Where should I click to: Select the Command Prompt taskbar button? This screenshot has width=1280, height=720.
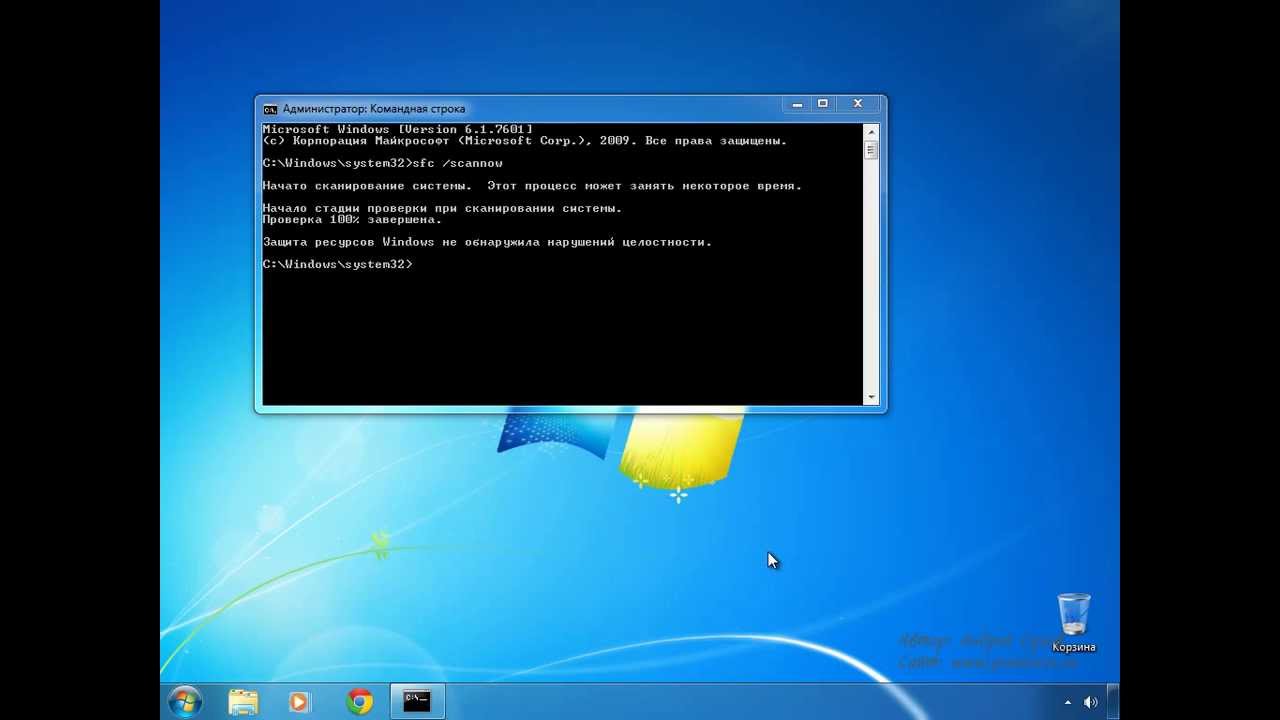pyautogui.click(x=417, y=702)
